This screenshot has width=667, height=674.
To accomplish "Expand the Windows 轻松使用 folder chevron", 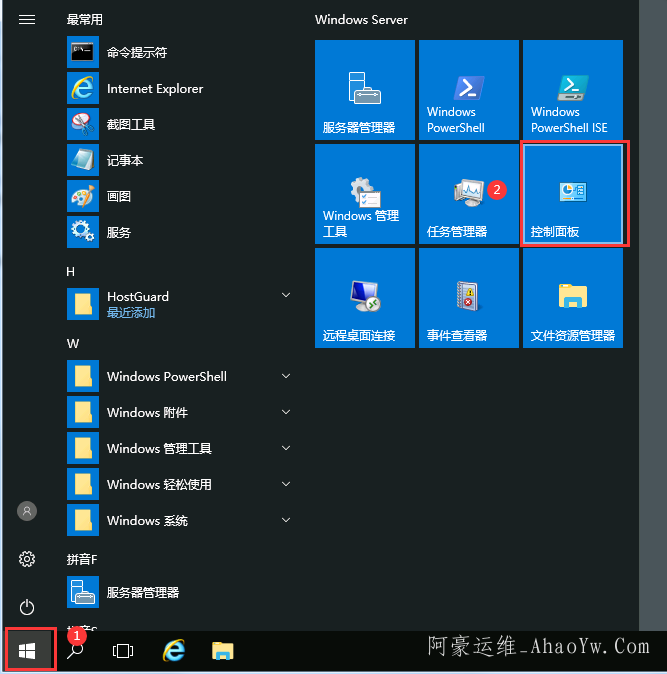I will pyautogui.click(x=286, y=484).
